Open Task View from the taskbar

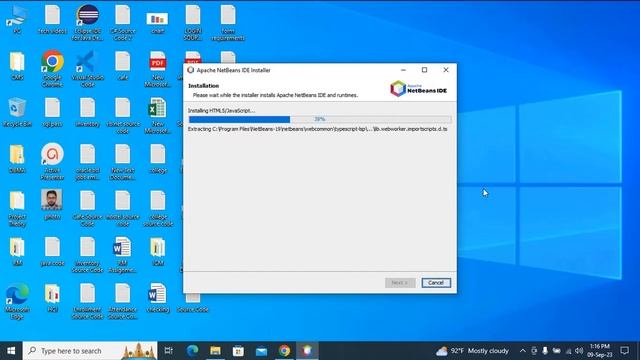point(169,351)
